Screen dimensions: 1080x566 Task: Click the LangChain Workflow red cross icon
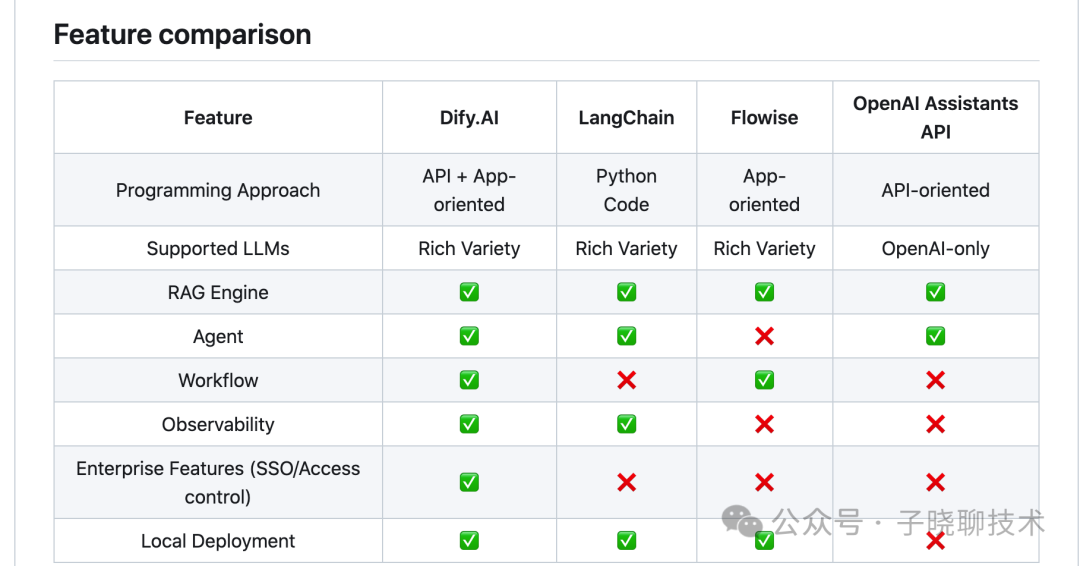click(626, 380)
